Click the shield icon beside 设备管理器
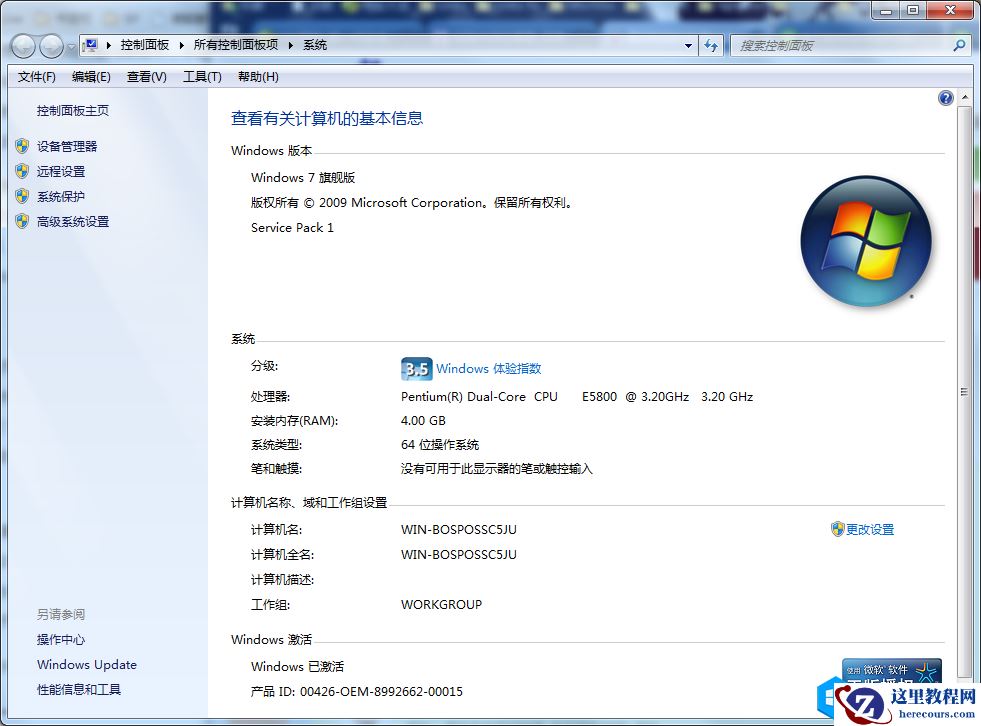This screenshot has width=981, height=726. [22, 146]
